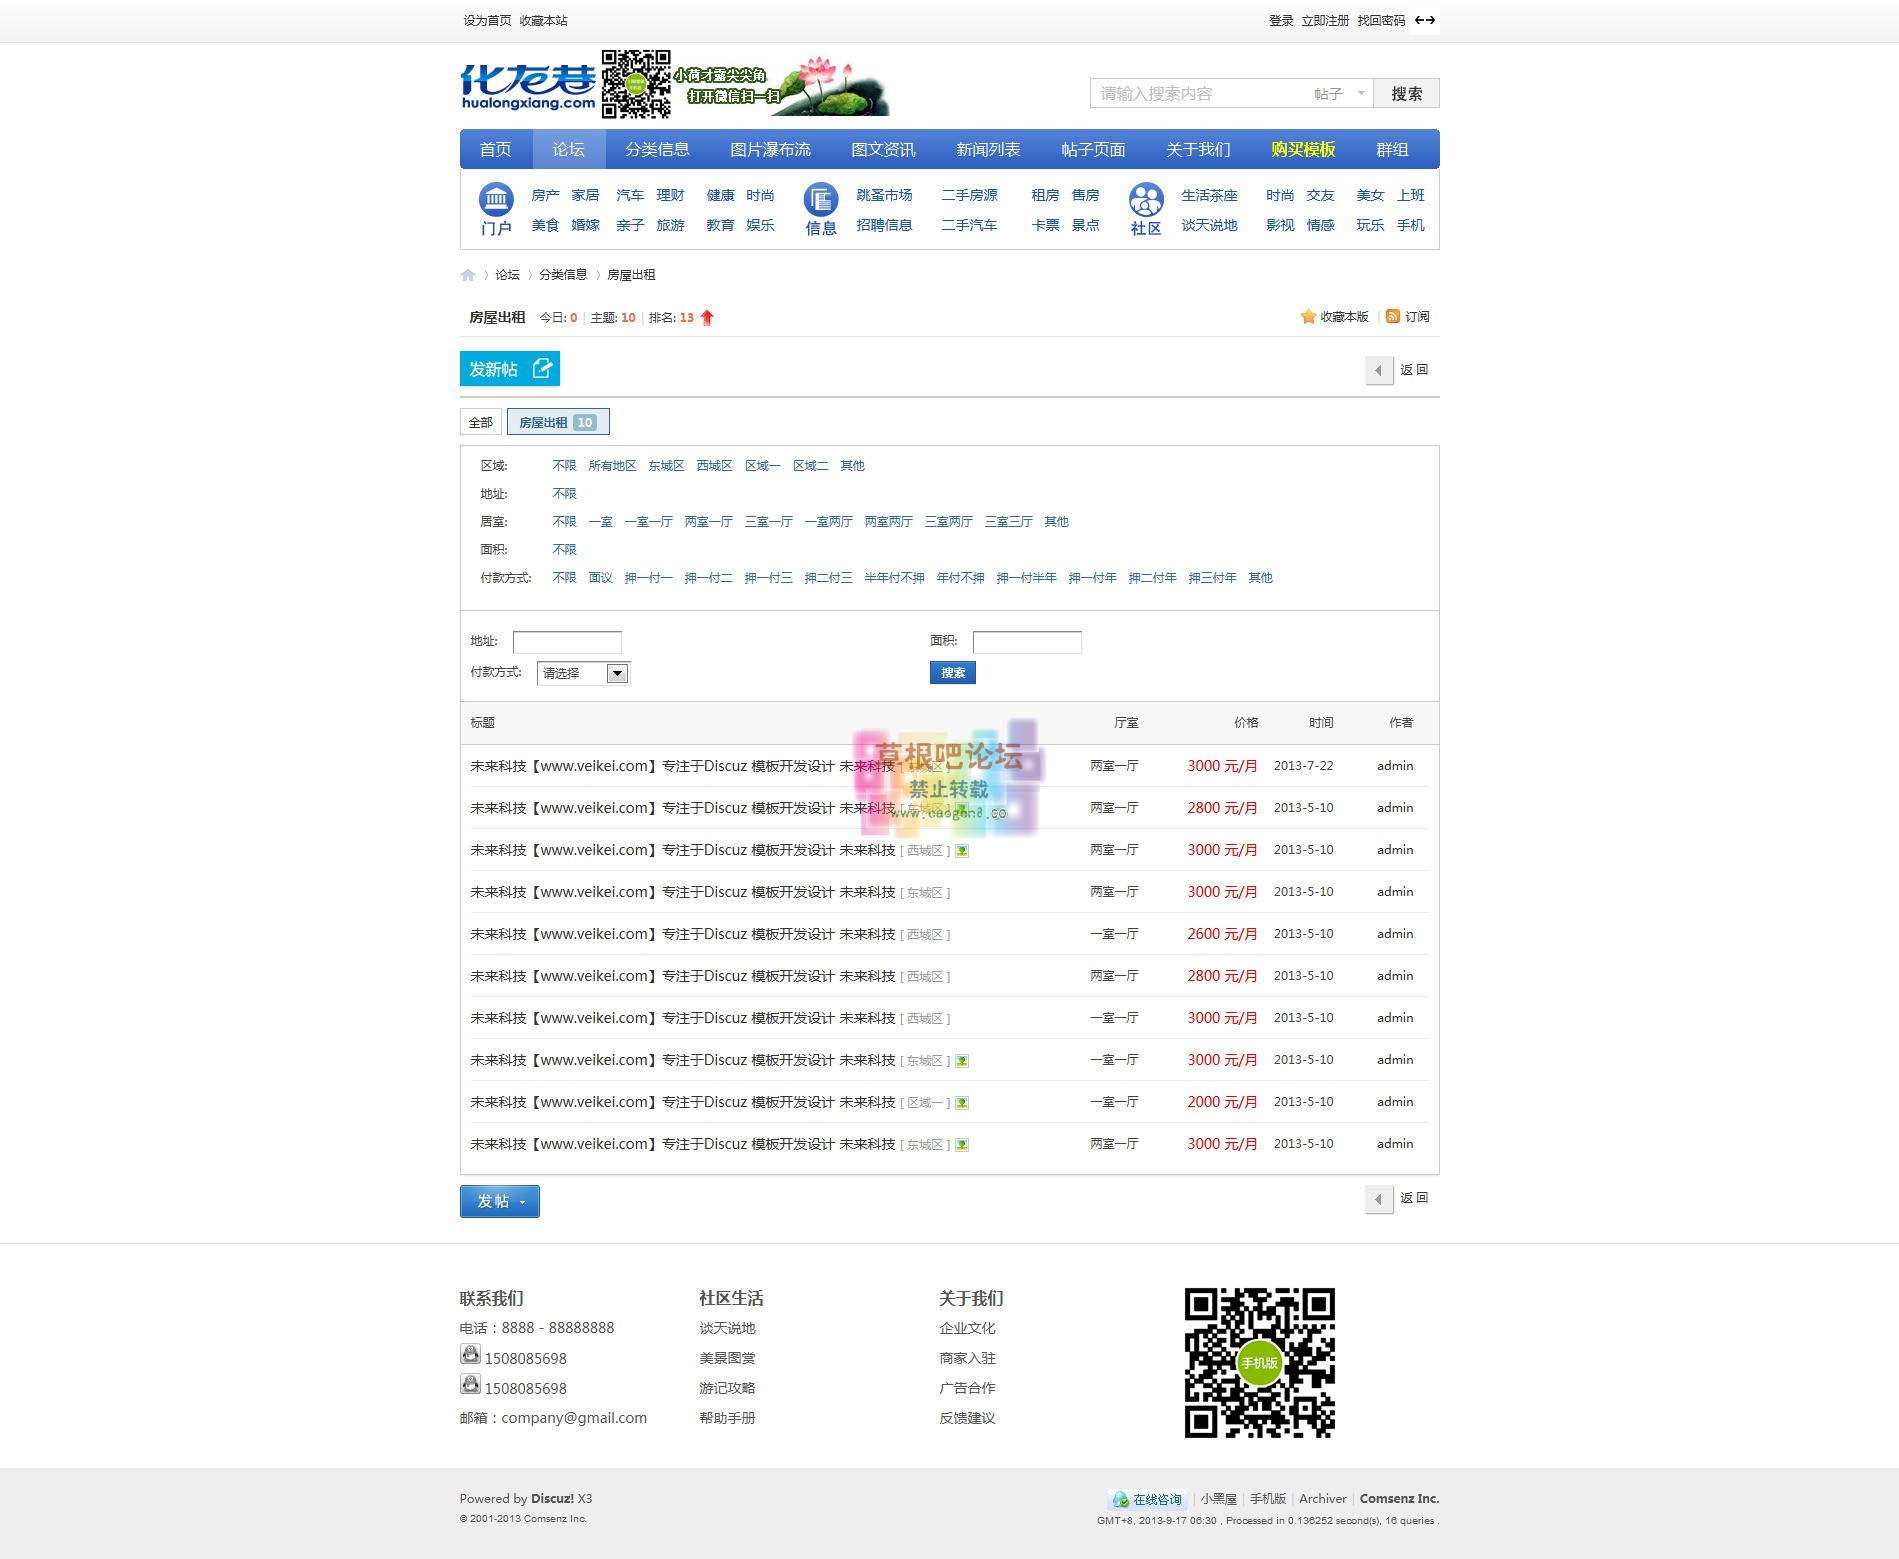
Task: Click the star icon to favorite this board
Action: [x=1308, y=317]
